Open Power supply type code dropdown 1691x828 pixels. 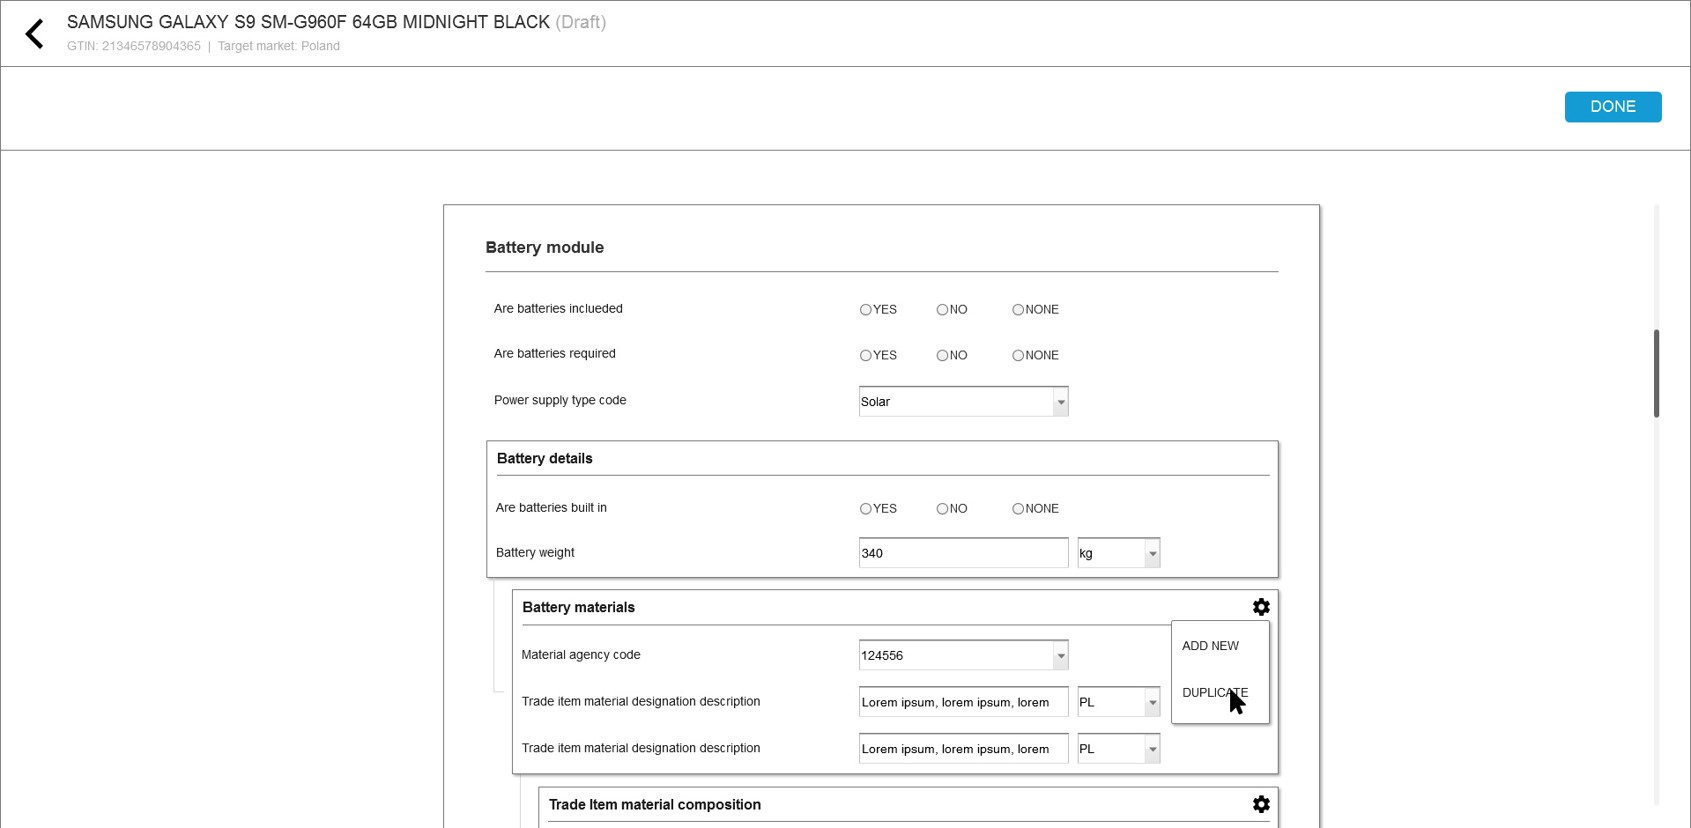[x=1060, y=402]
